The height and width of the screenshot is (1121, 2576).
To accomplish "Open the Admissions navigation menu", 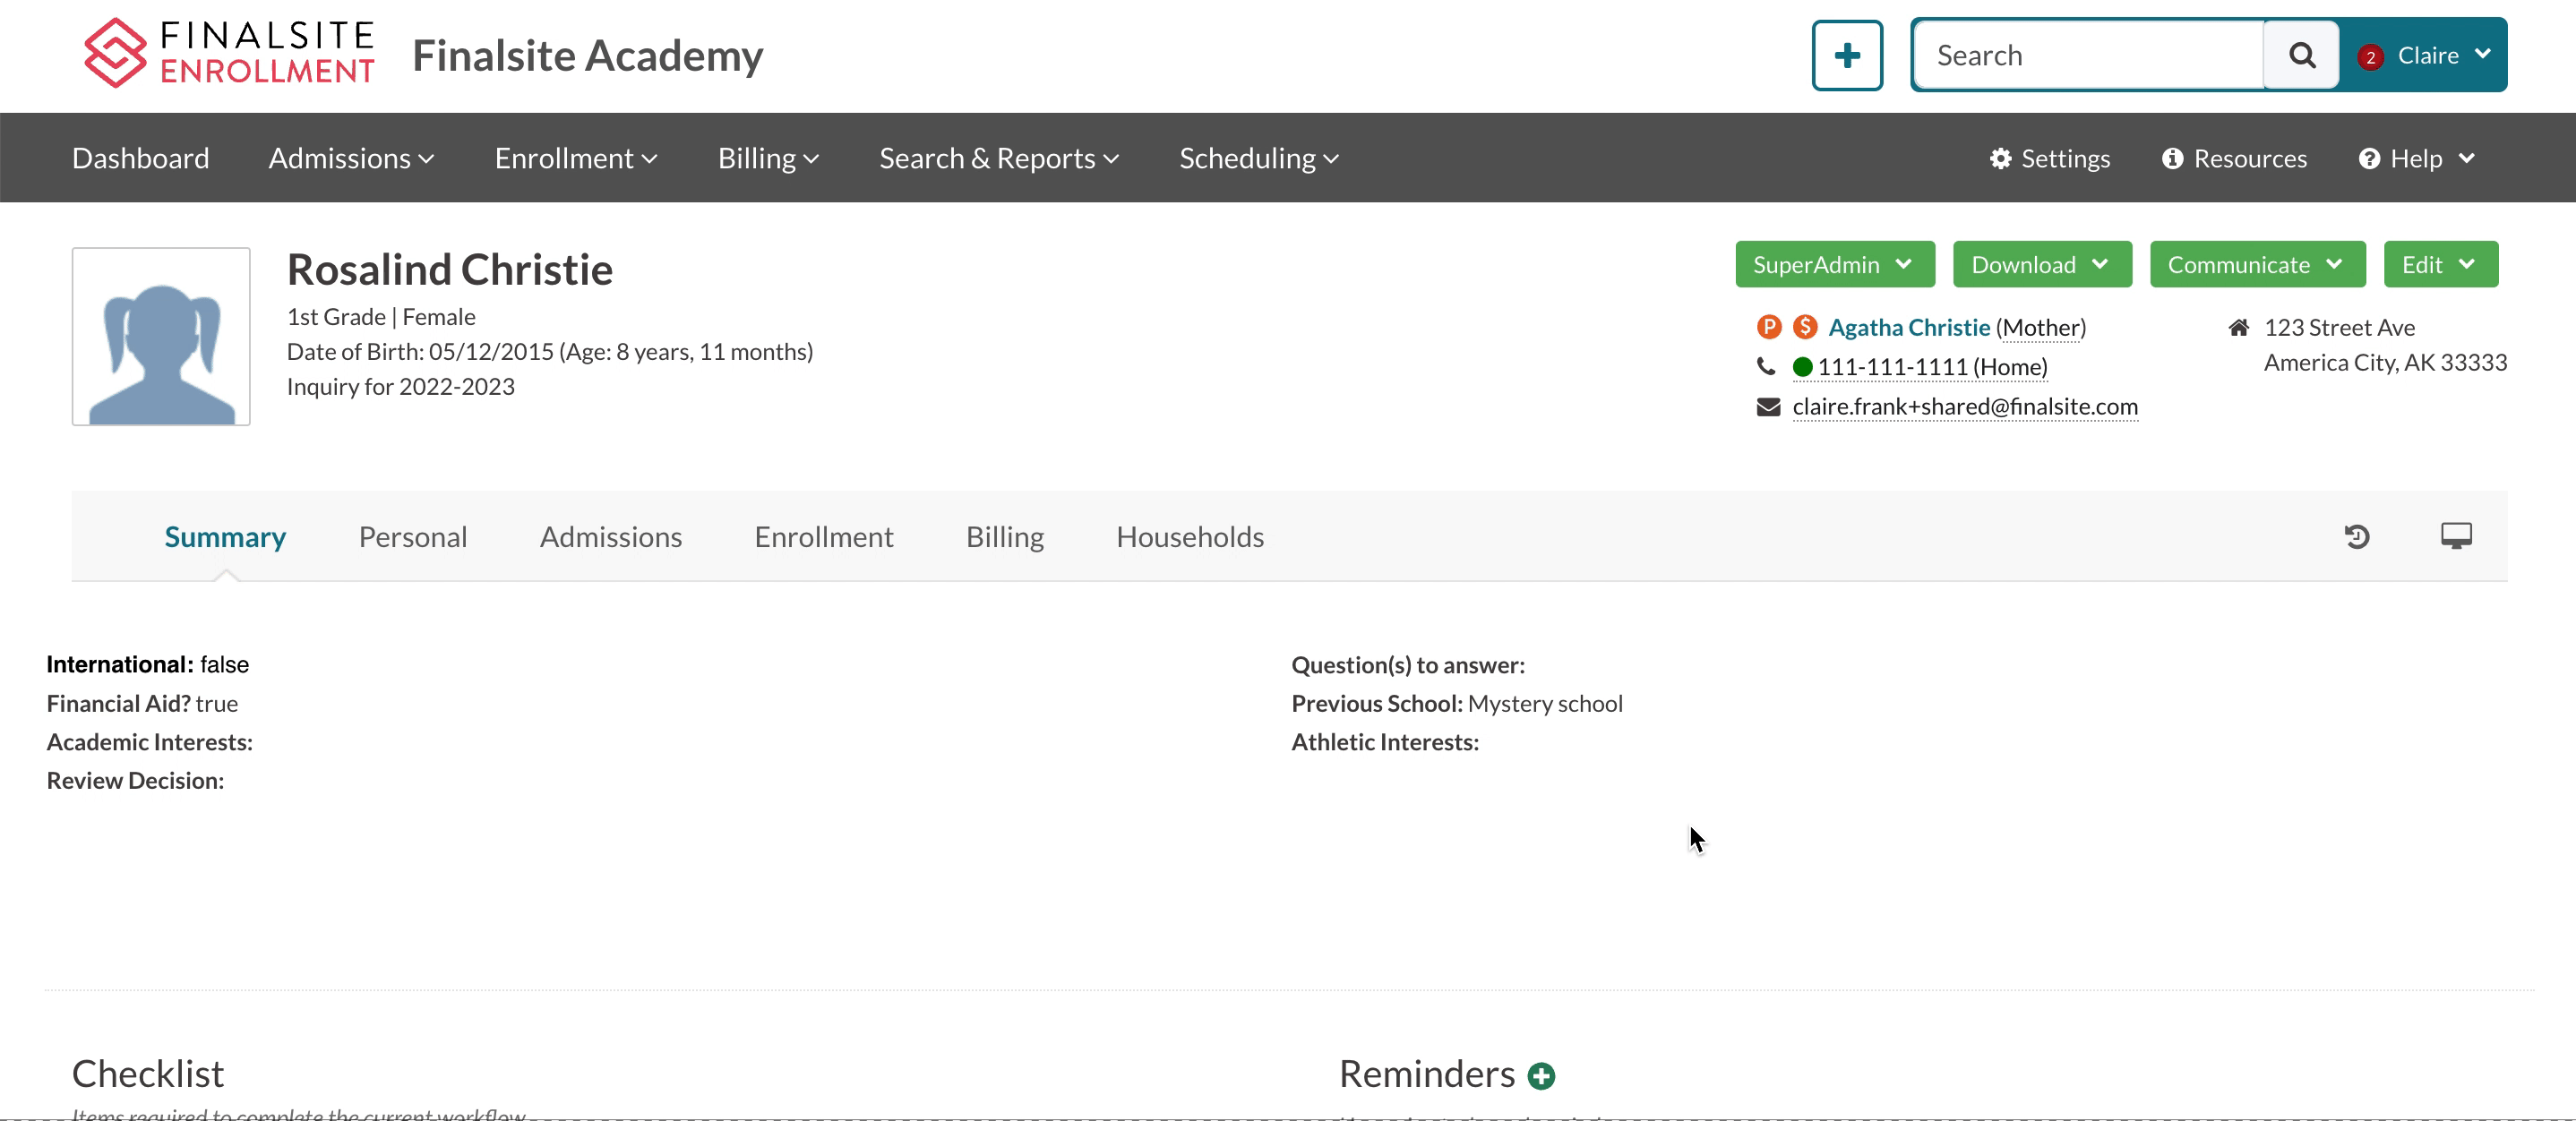I will point(351,159).
